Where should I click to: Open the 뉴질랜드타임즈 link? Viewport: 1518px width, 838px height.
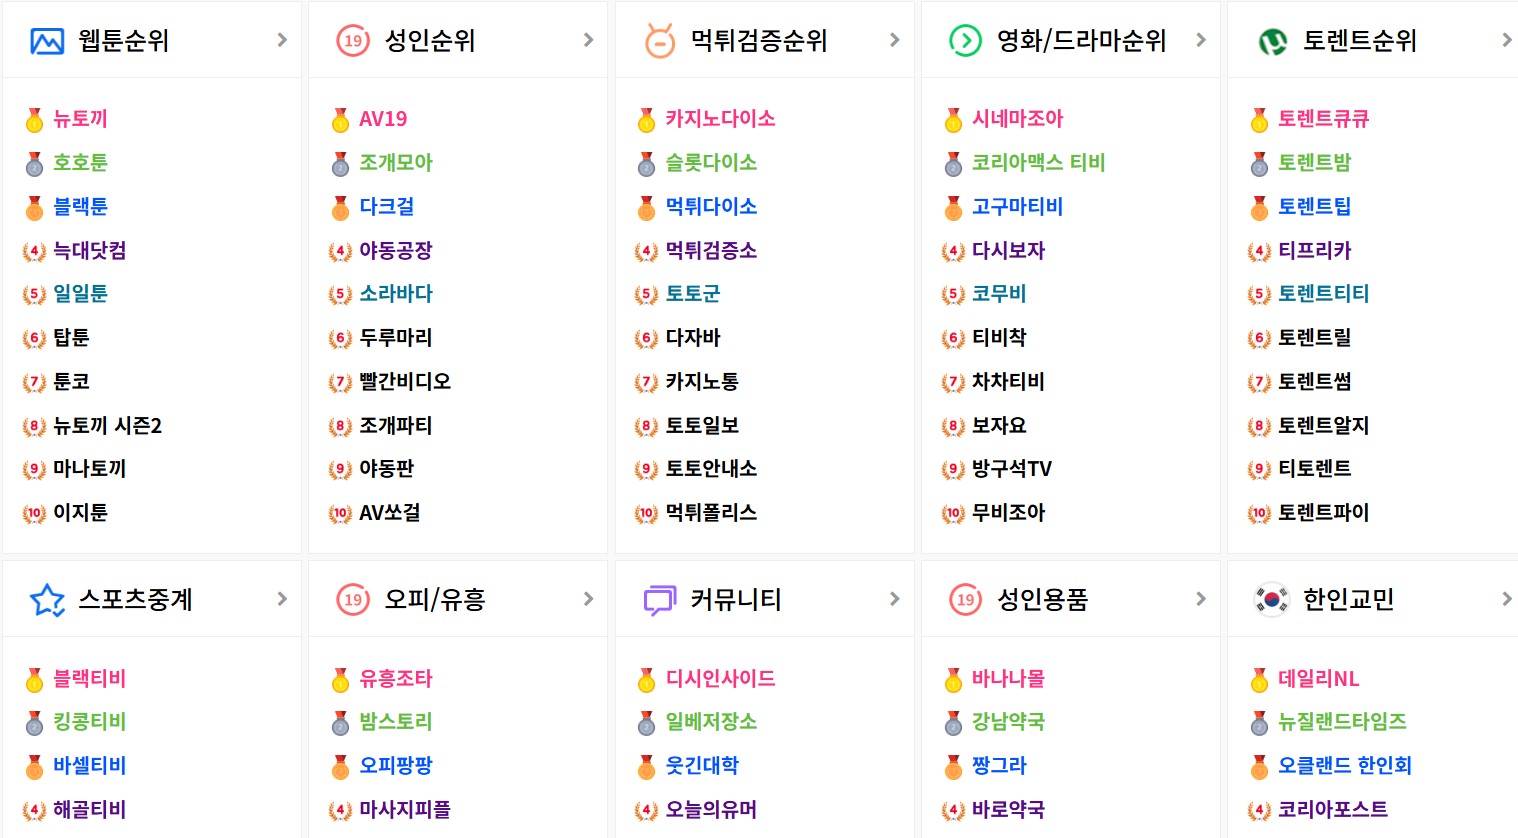[1342, 722]
